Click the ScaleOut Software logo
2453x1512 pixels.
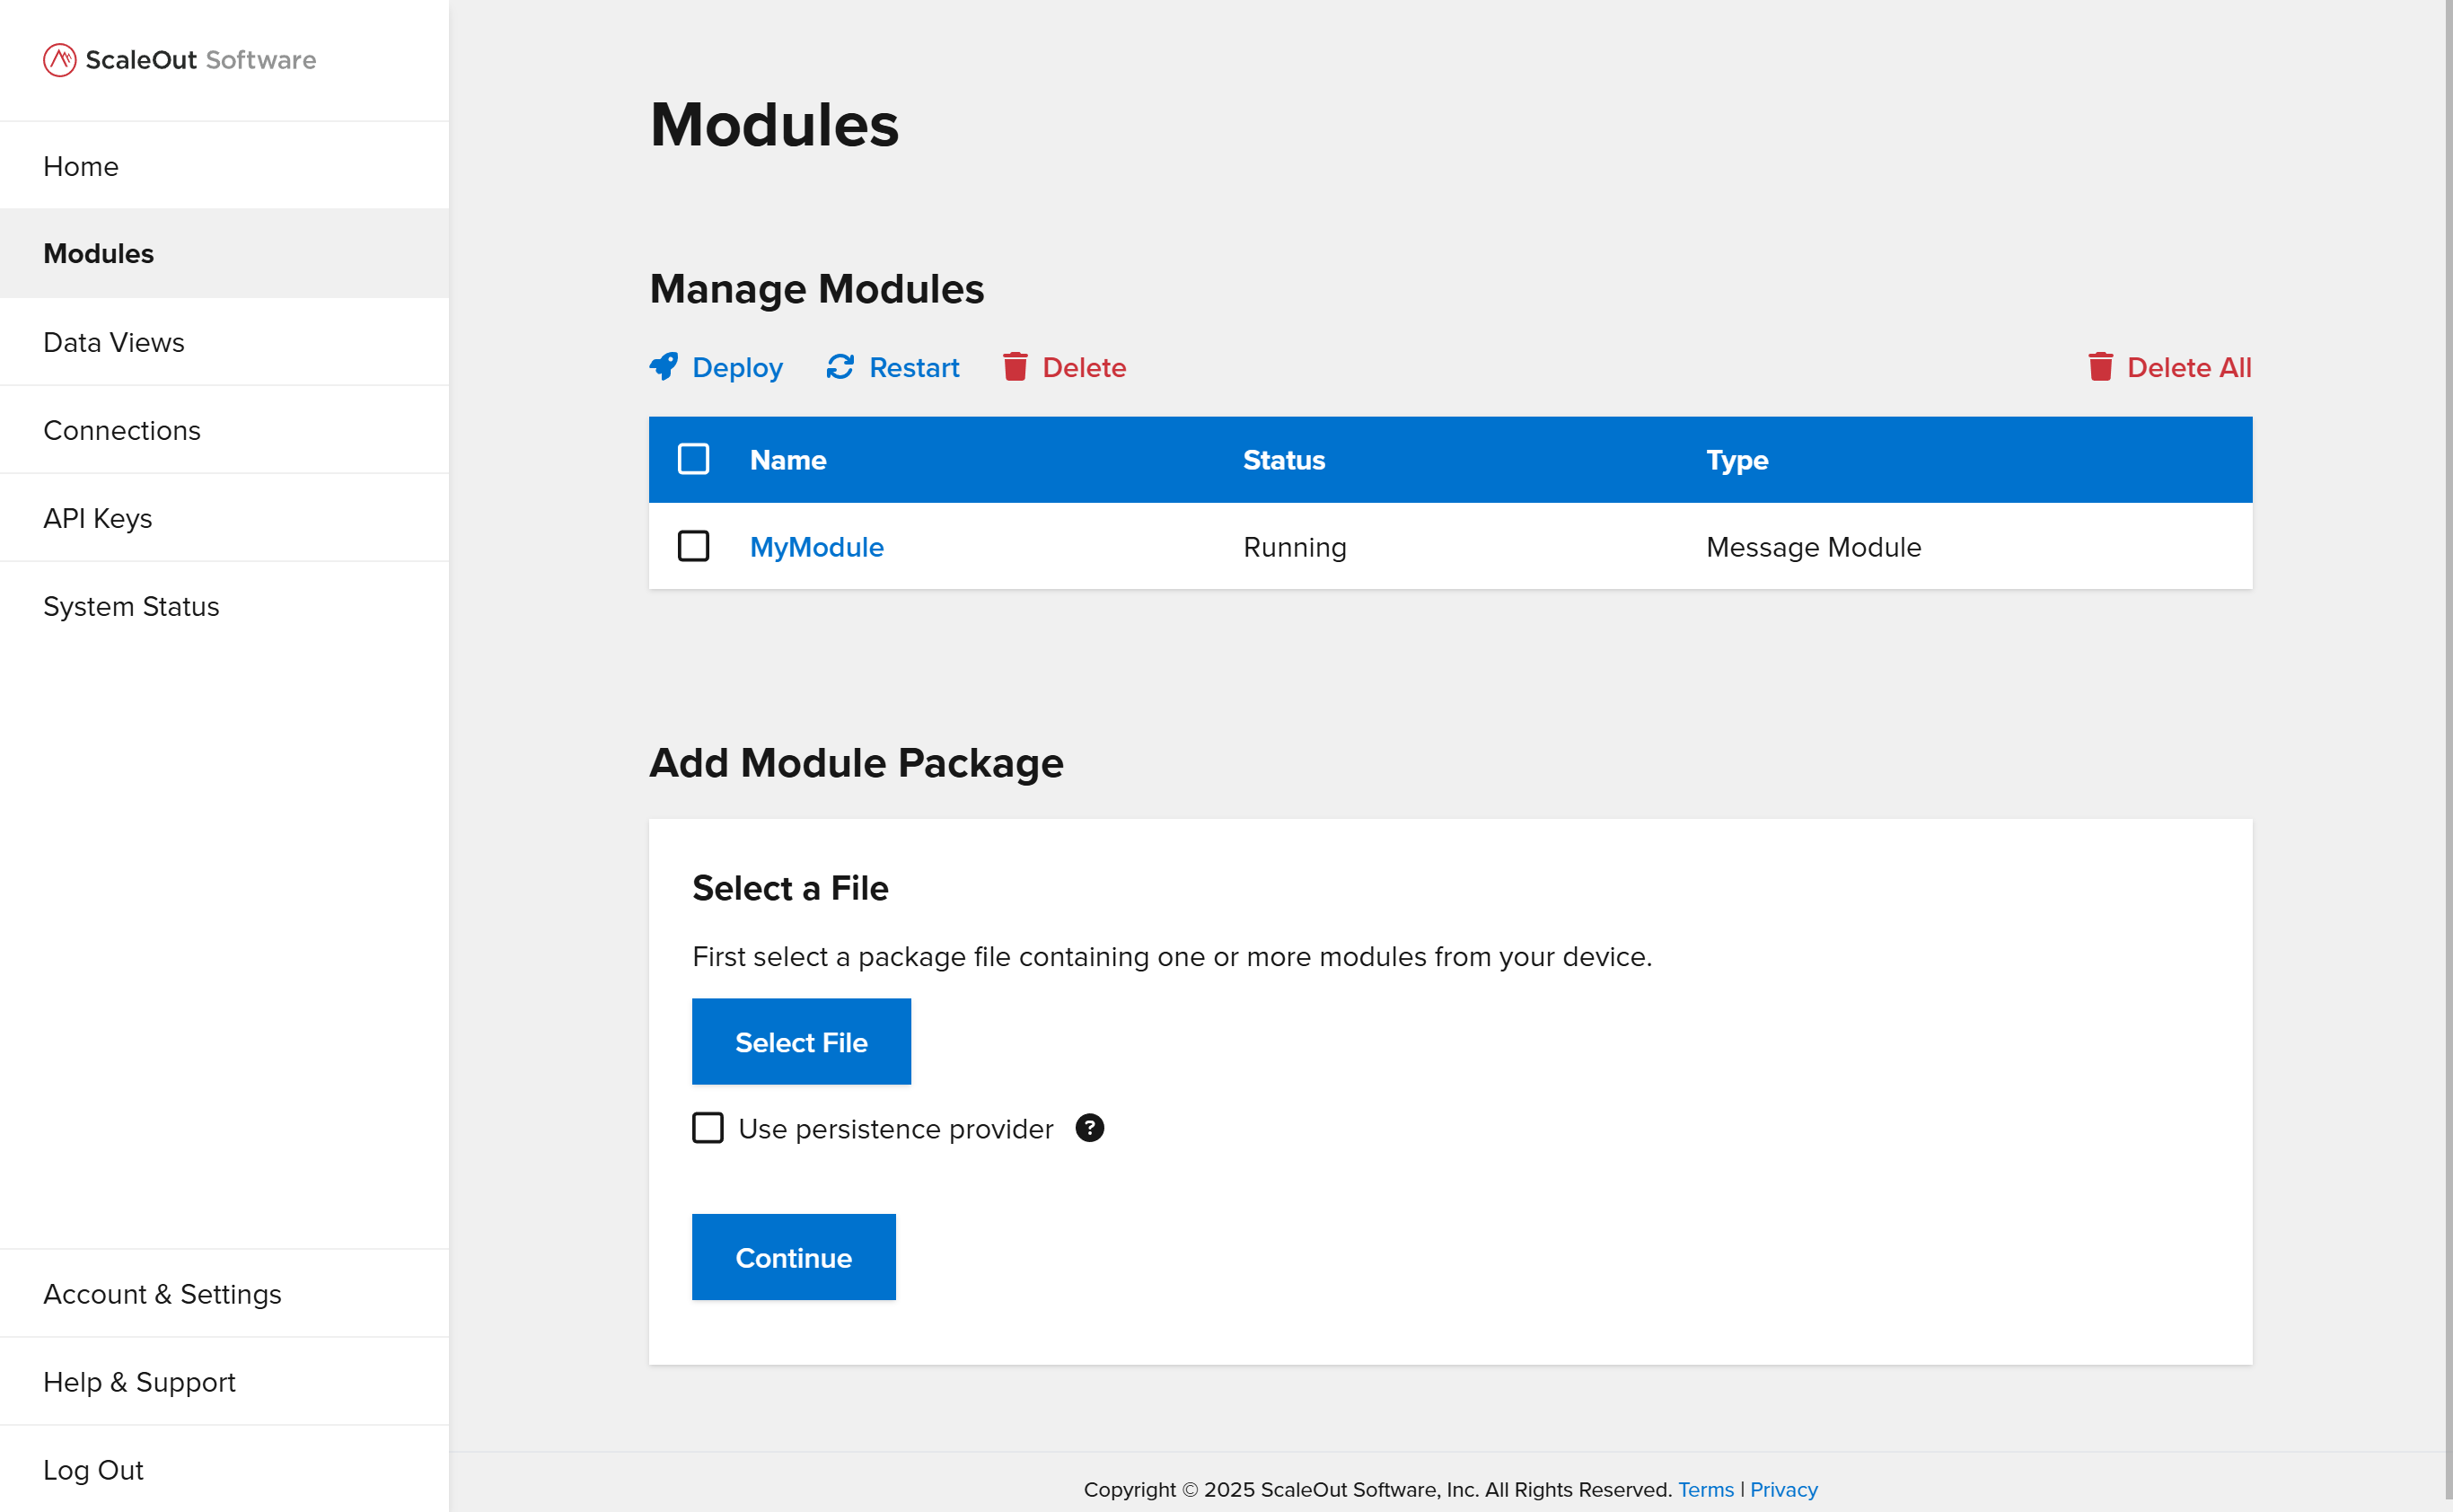tap(180, 60)
